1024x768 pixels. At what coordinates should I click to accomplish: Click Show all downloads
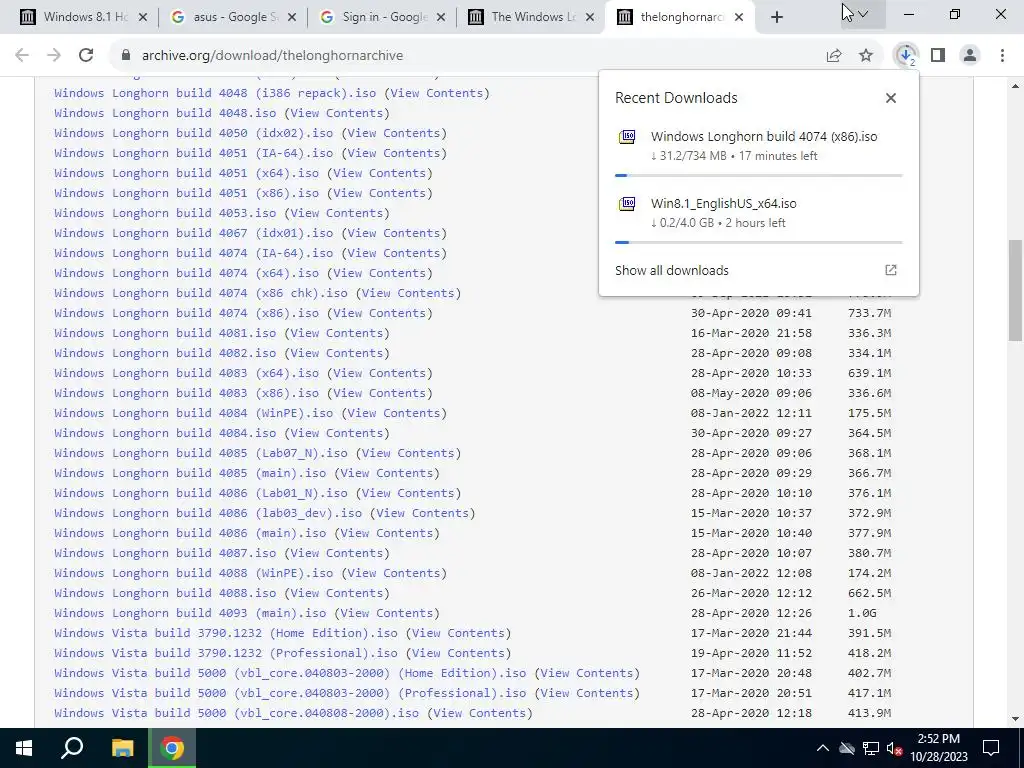[x=671, y=270]
